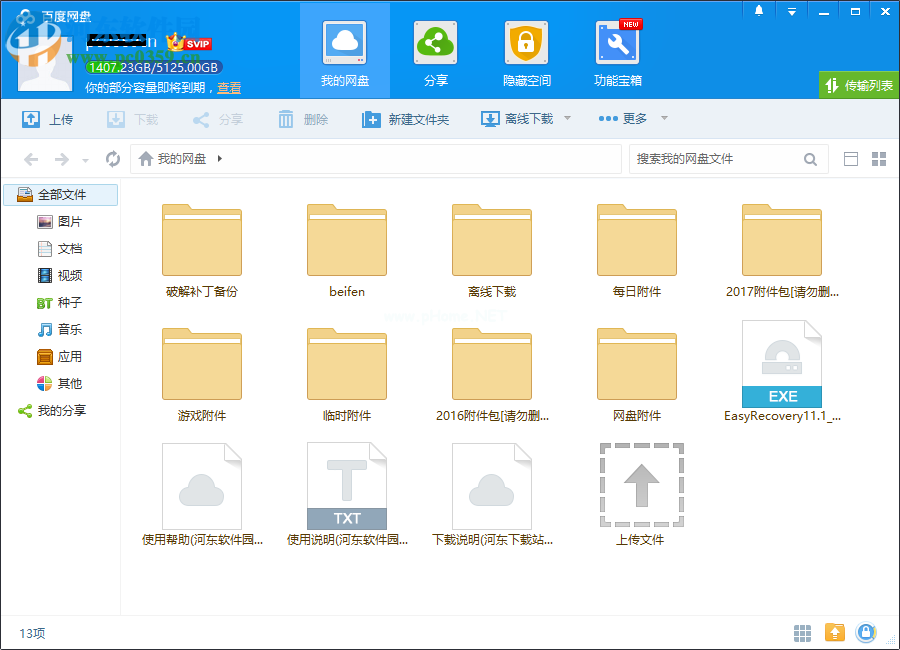Click the 分享 share toolbar button
This screenshot has width=900, height=650.
[218, 119]
